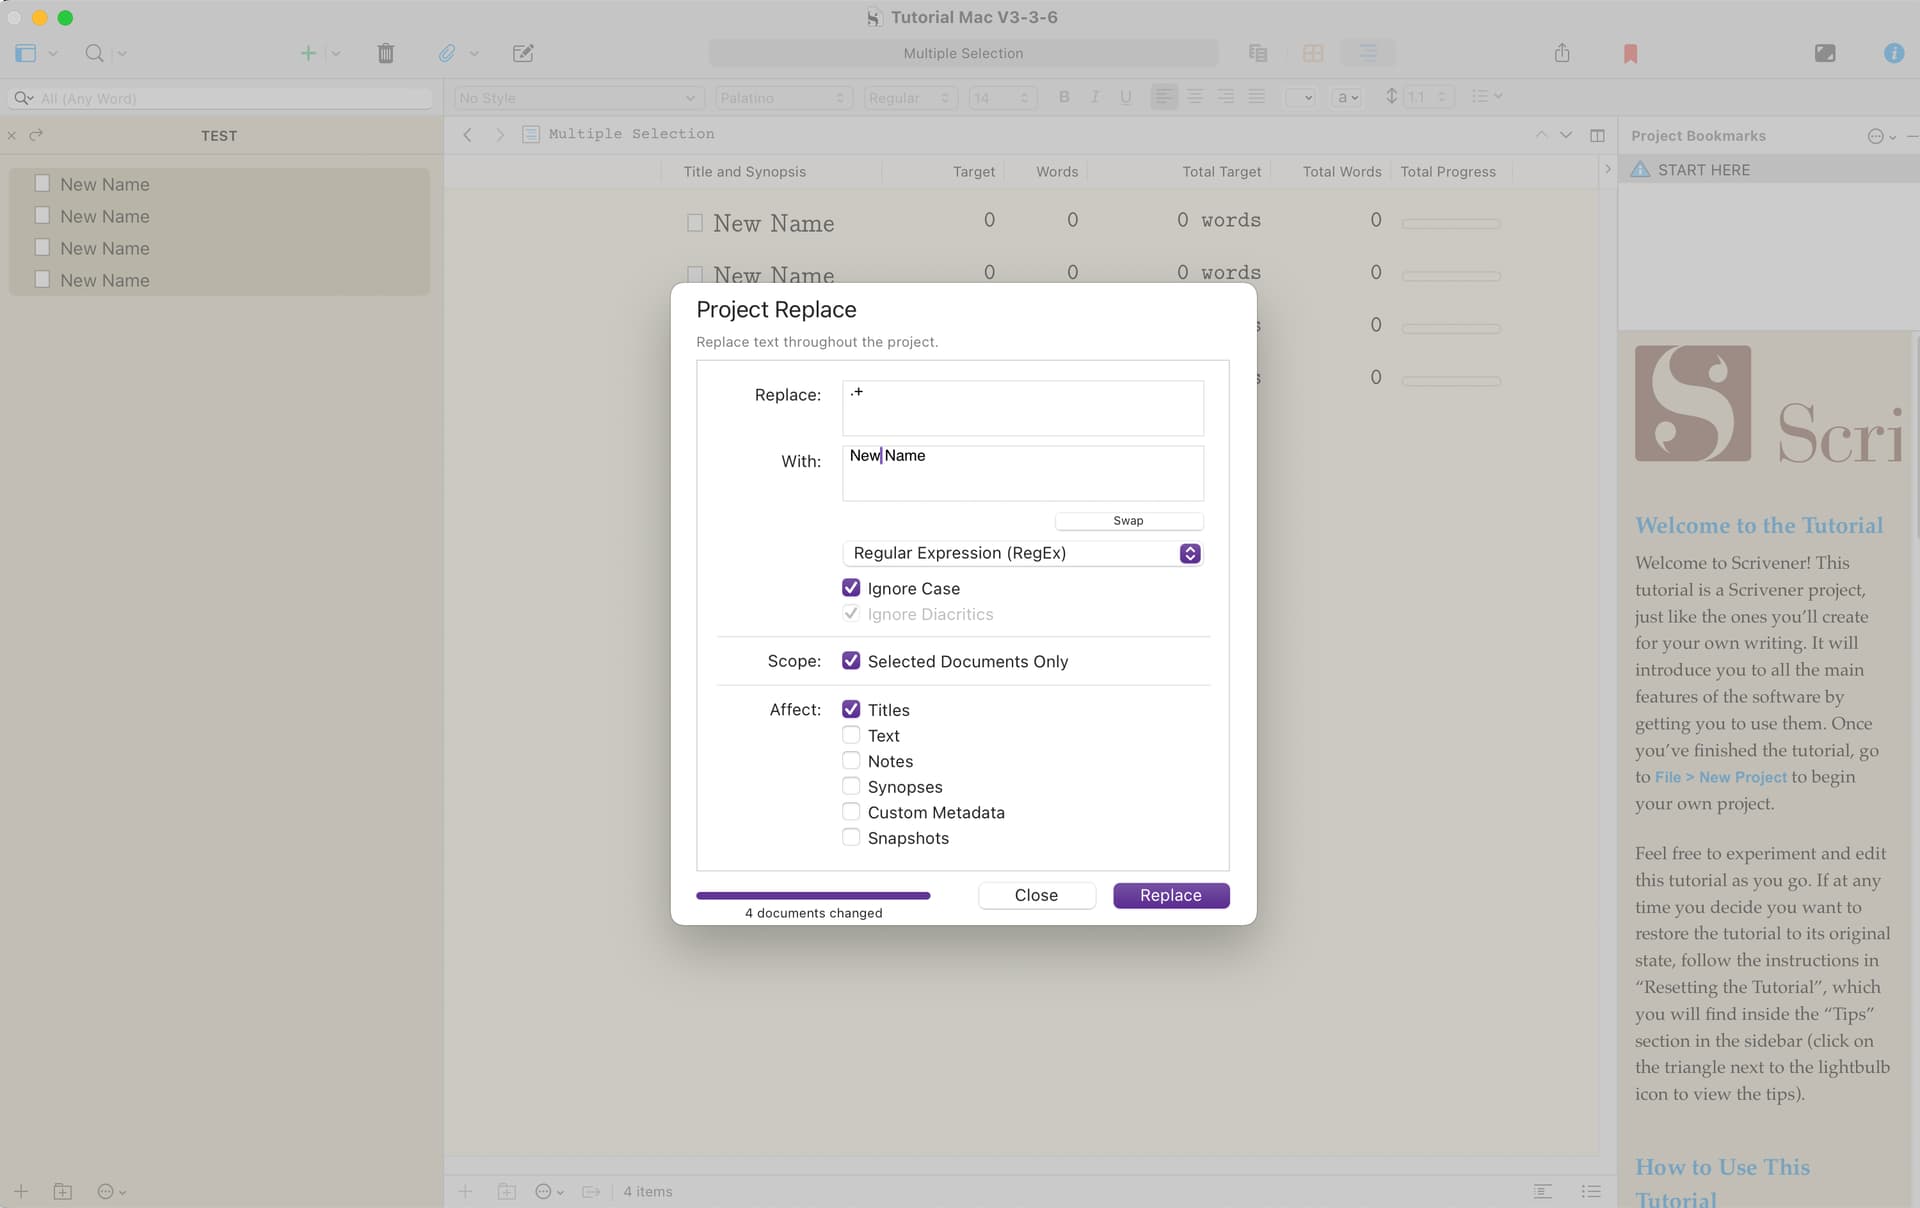
Task: Check the first New Name binder checkbox
Action: 42,183
